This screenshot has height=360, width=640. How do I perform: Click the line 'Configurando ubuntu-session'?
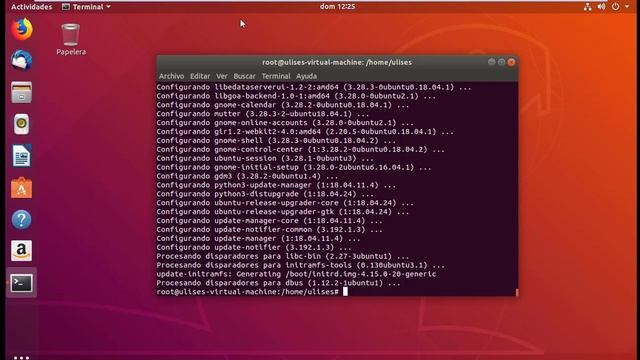coord(265,158)
